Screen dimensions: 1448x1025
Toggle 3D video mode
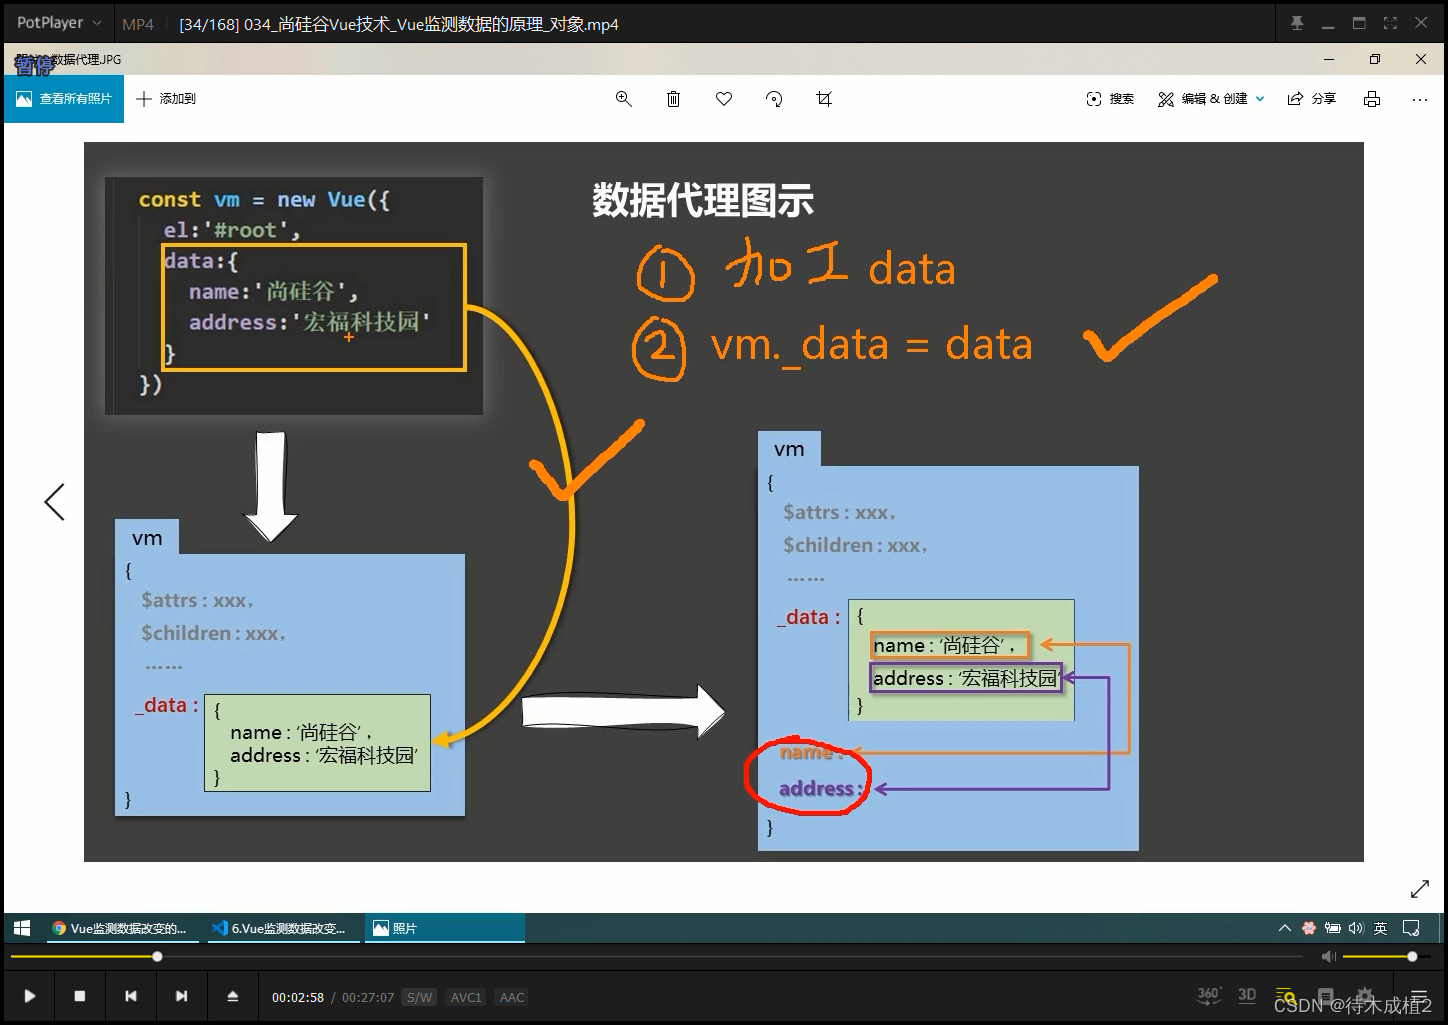pyautogui.click(x=1247, y=994)
